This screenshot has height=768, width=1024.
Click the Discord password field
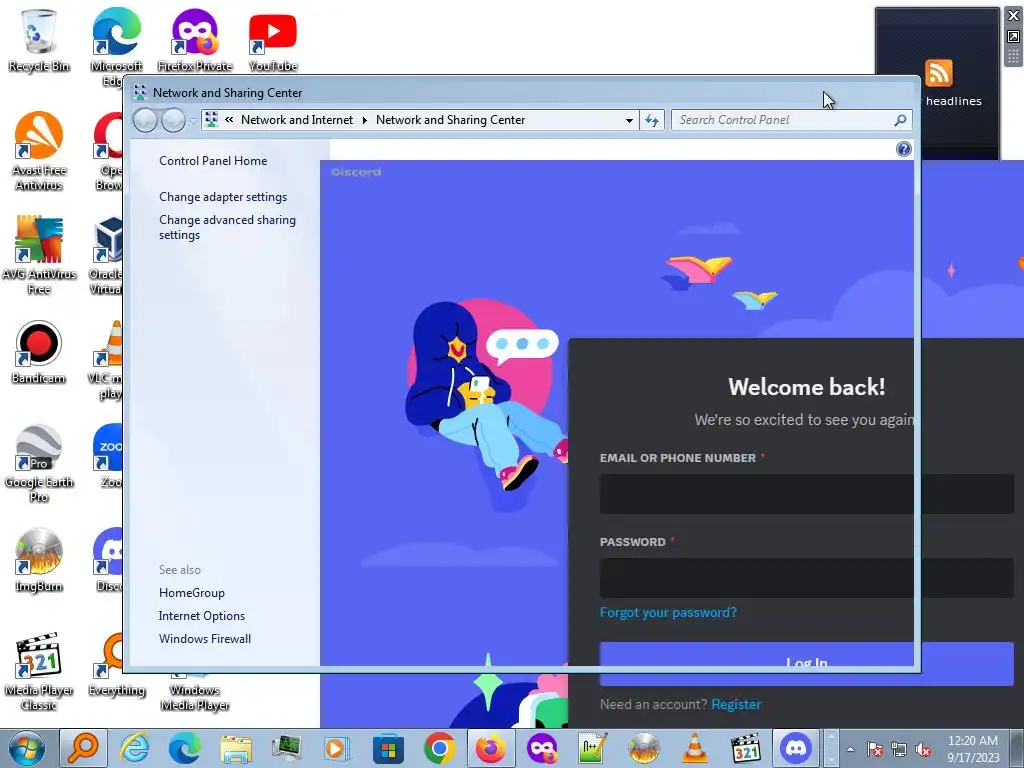[x=807, y=578]
